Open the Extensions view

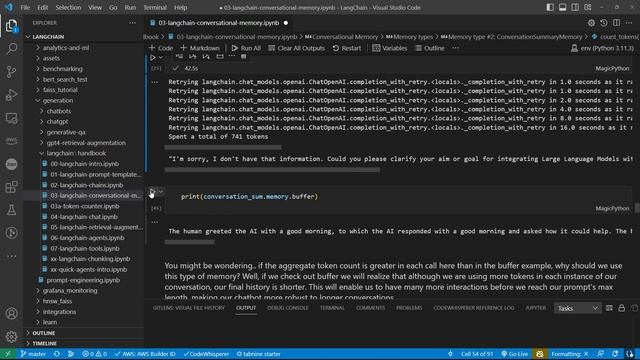point(11,187)
